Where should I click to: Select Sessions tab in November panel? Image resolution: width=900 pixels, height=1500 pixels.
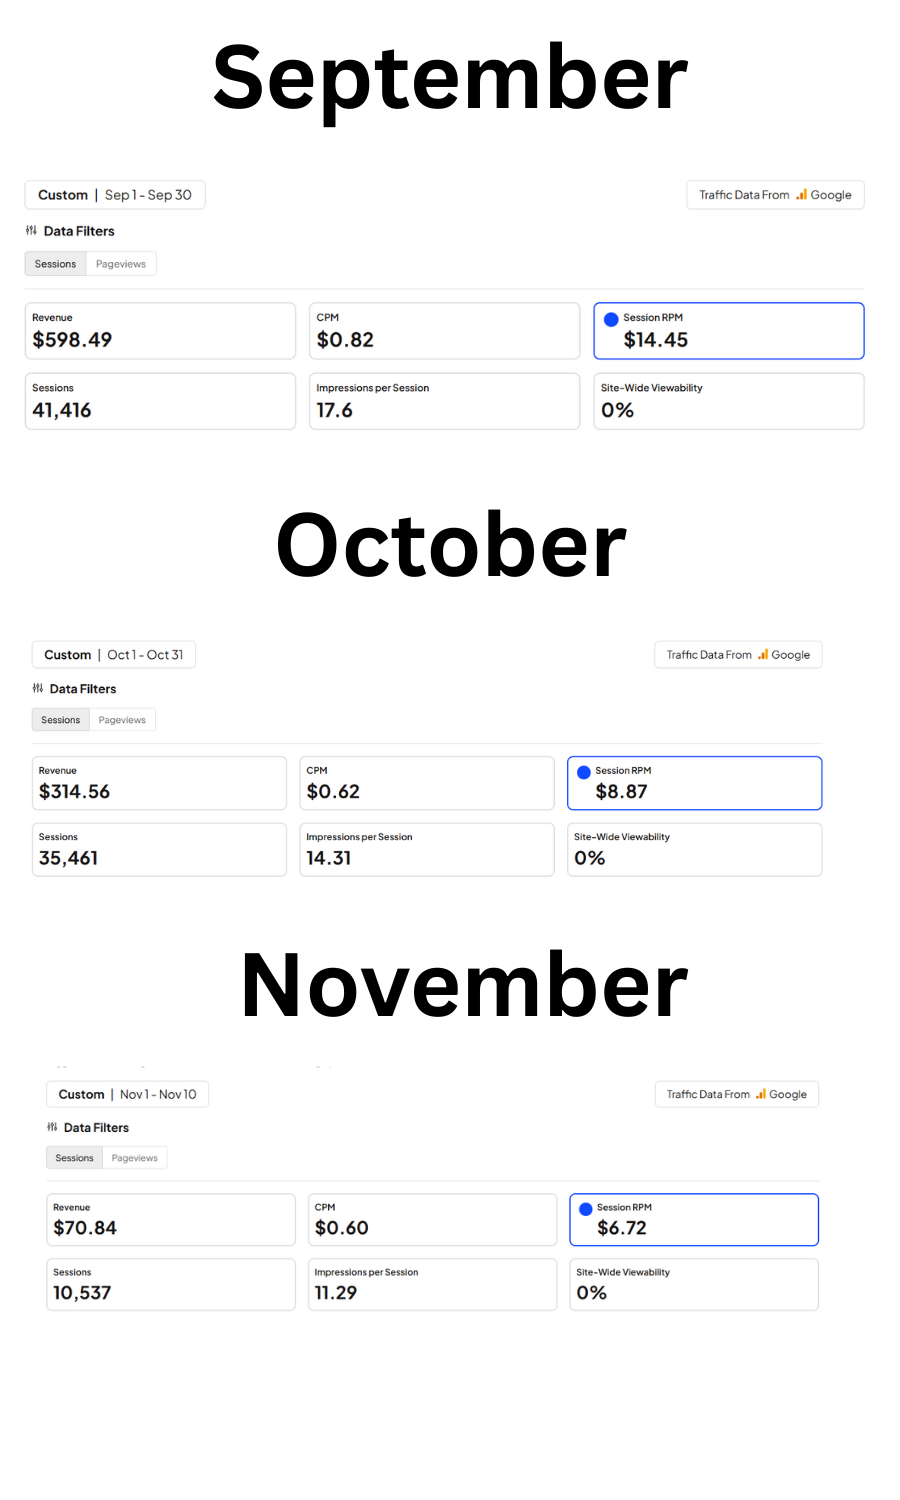tap(74, 1158)
